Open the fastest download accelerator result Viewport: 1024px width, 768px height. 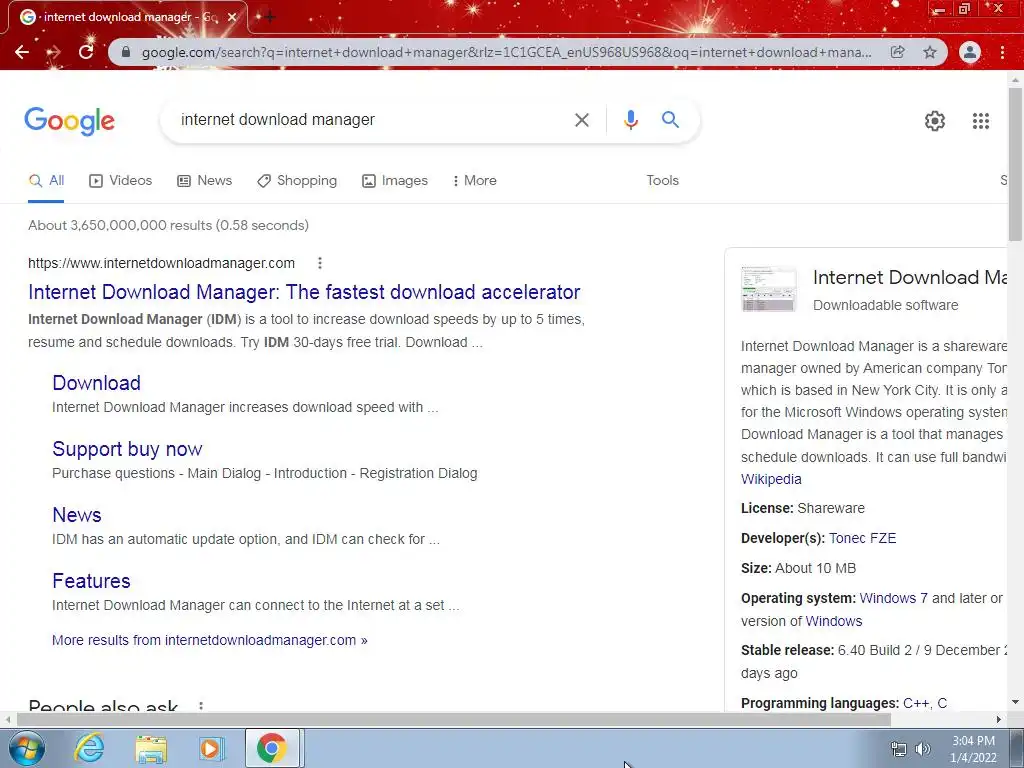[x=304, y=292]
